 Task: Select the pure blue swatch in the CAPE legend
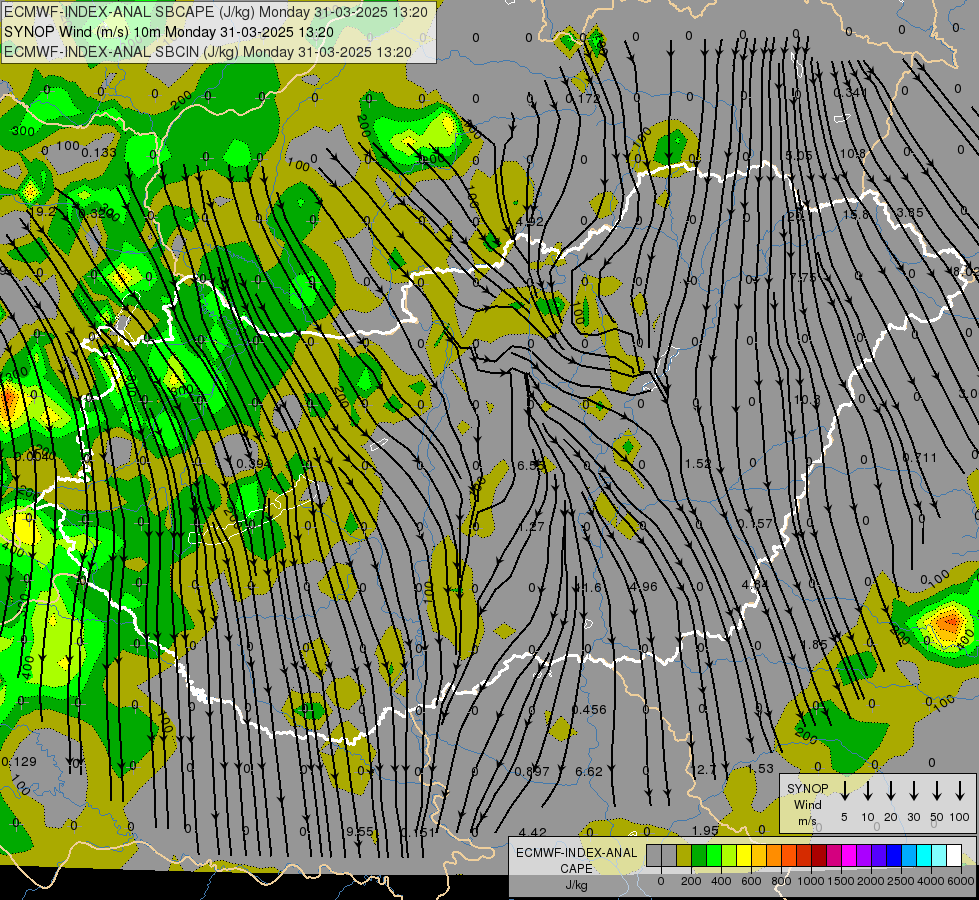tap(894, 855)
